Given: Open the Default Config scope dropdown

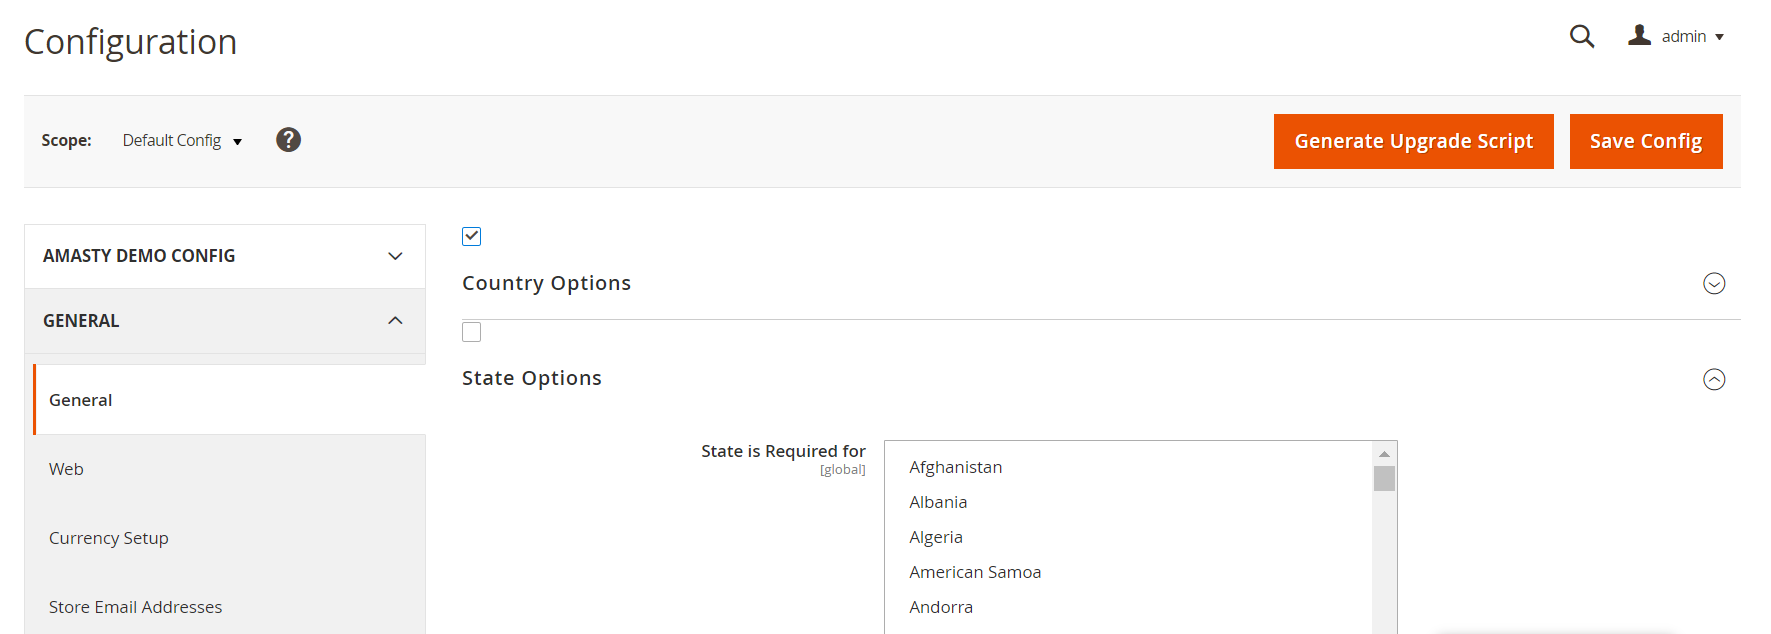Looking at the screenshot, I should [x=182, y=141].
